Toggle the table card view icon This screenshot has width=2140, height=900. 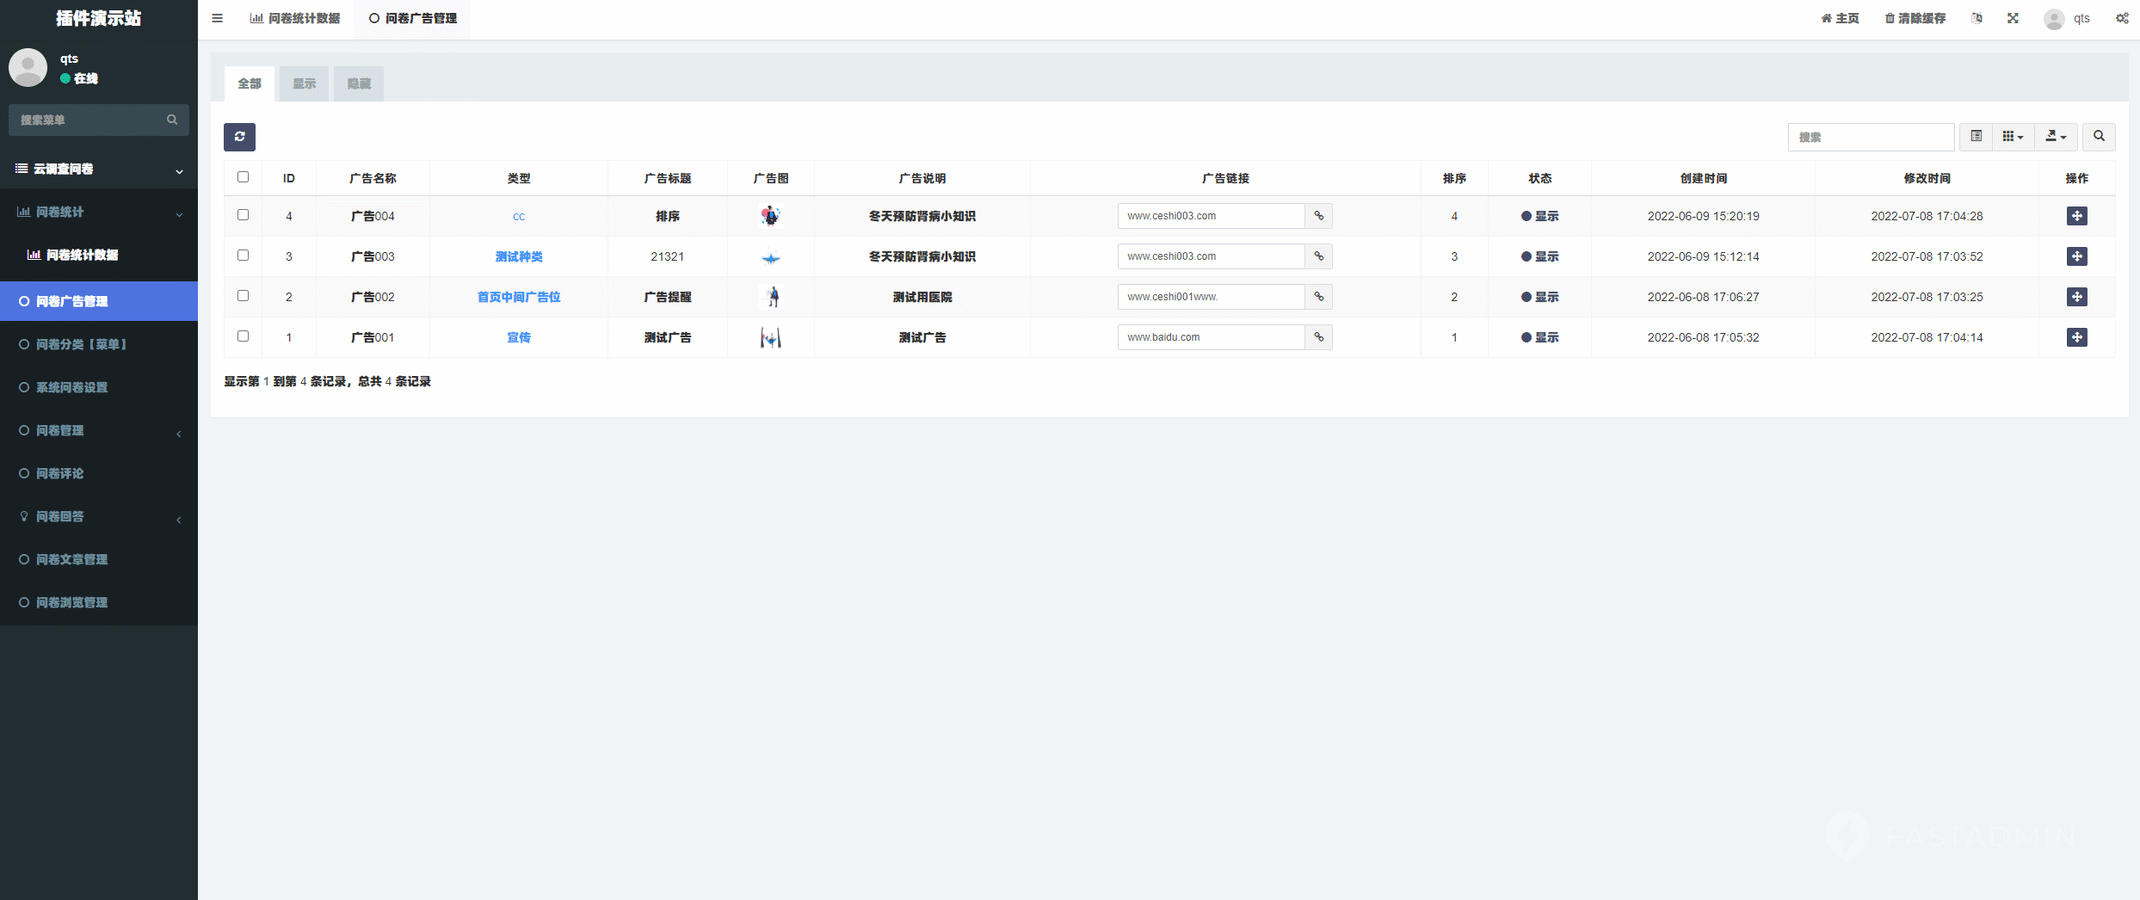(x=1976, y=137)
